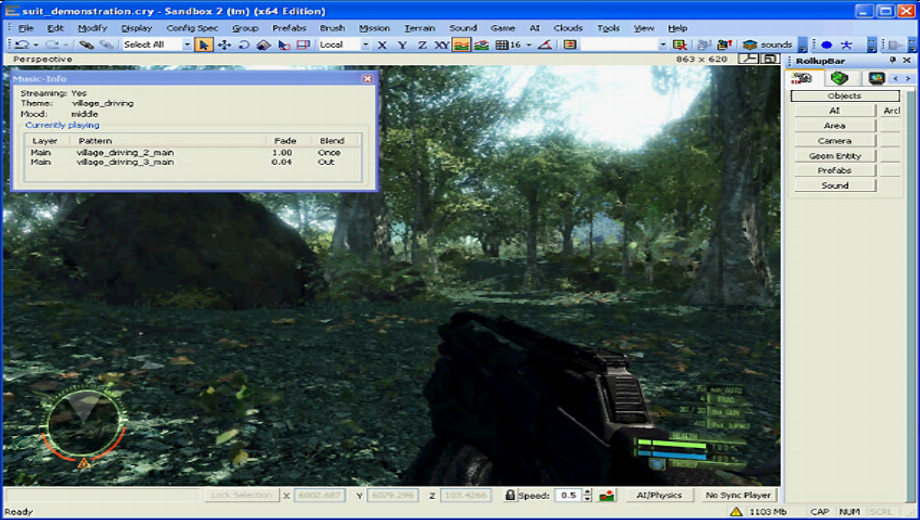Click the AI object category button
Image resolution: width=920 pixels, height=520 pixels.
click(x=835, y=110)
